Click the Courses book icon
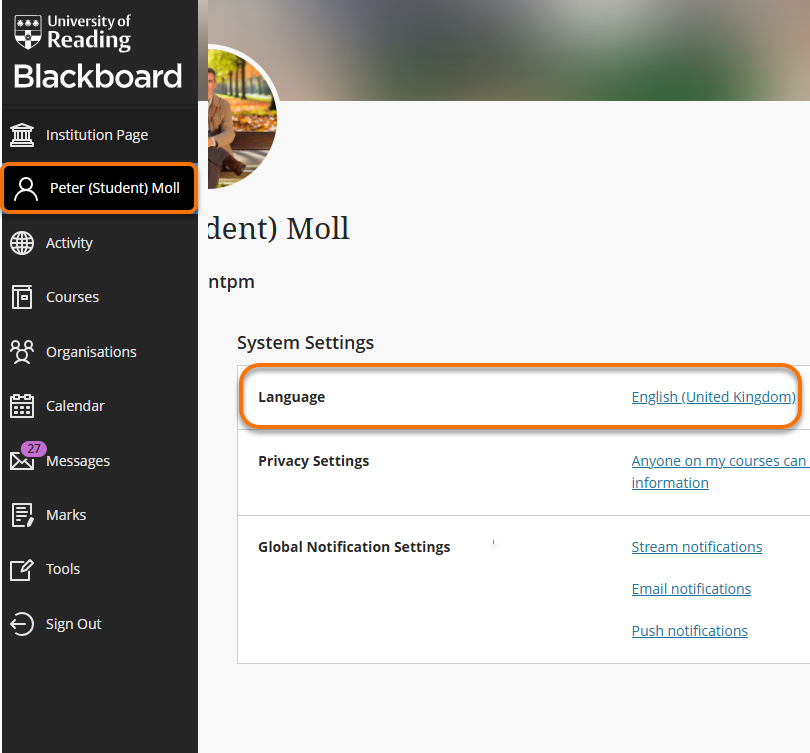This screenshot has height=753, width=810. [22, 297]
